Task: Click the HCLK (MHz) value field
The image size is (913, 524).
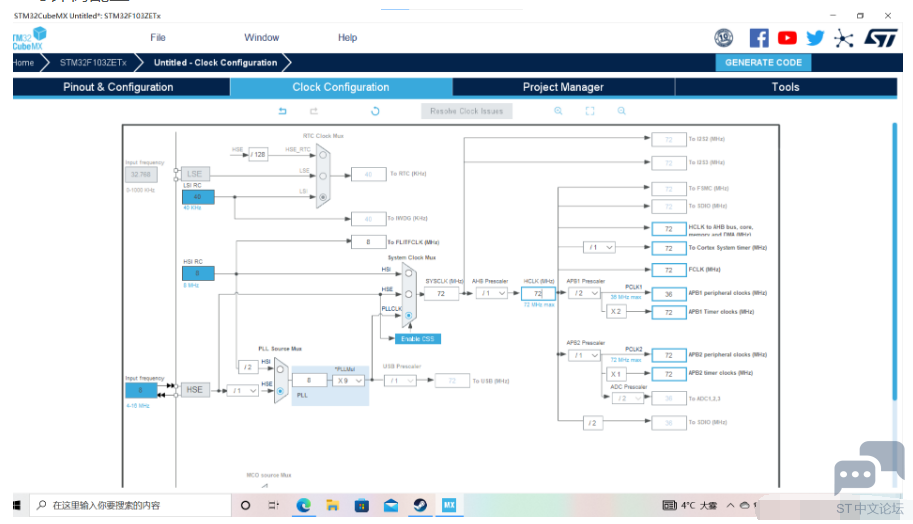Action: 538,293
